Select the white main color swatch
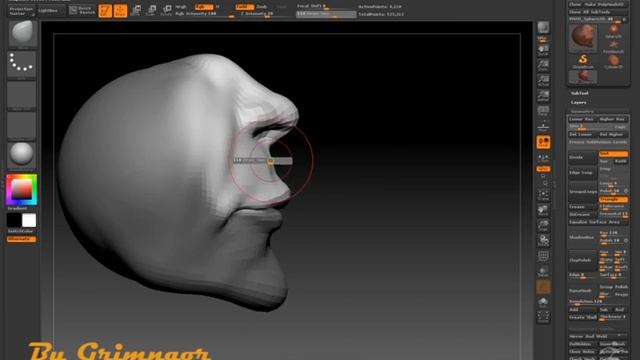Screen dimensions: 640x360 tap(29, 220)
